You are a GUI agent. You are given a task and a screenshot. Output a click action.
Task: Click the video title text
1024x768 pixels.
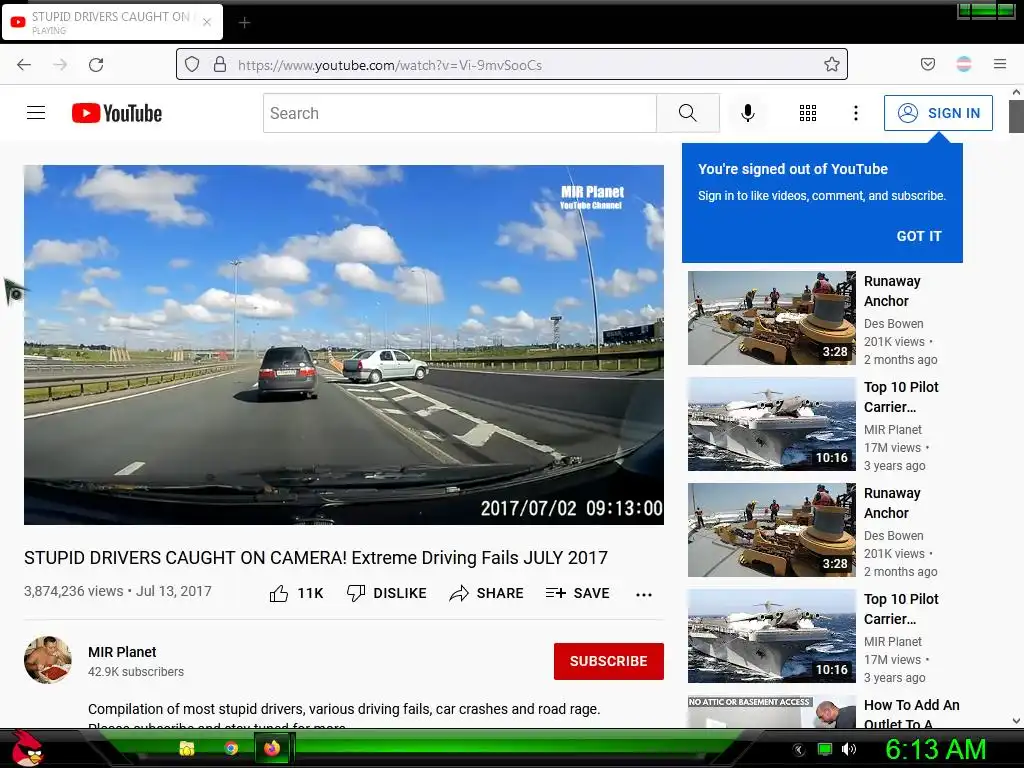click(x=316, y=558)
